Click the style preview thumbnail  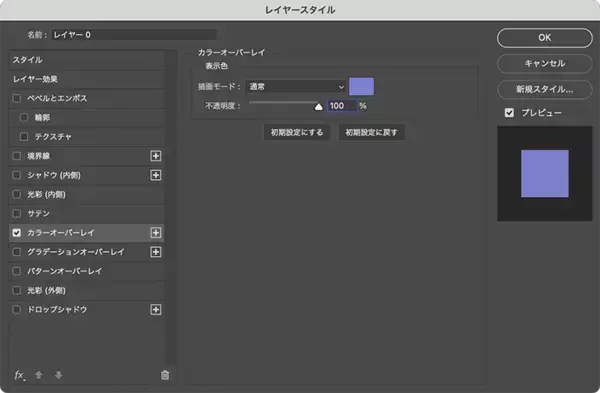[x=545, y=174]
